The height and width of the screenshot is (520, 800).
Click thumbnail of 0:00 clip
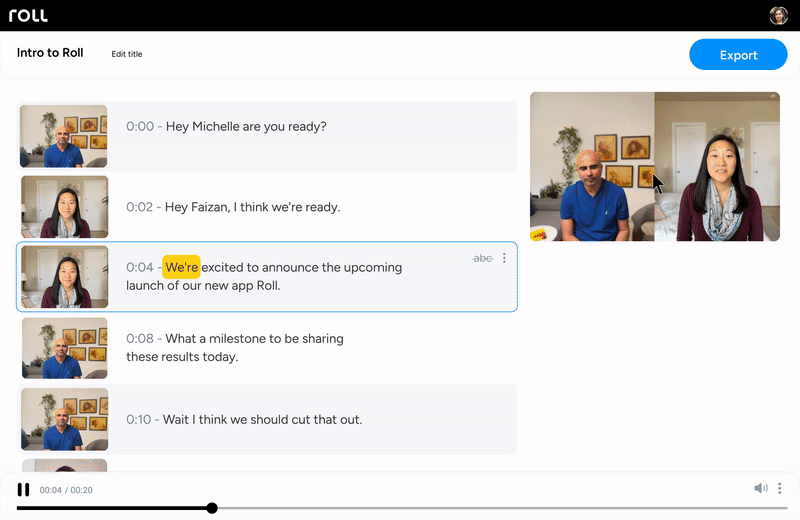[64, 136]
